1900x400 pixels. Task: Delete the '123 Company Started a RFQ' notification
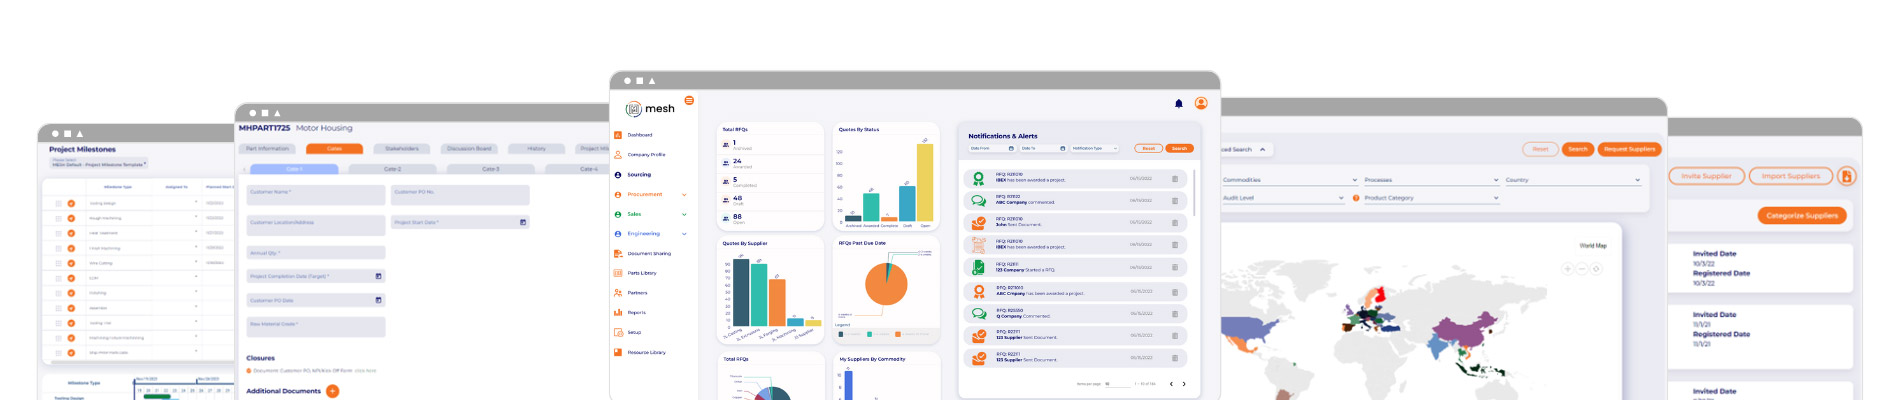pyautogui.click(x=1175, y=267)
